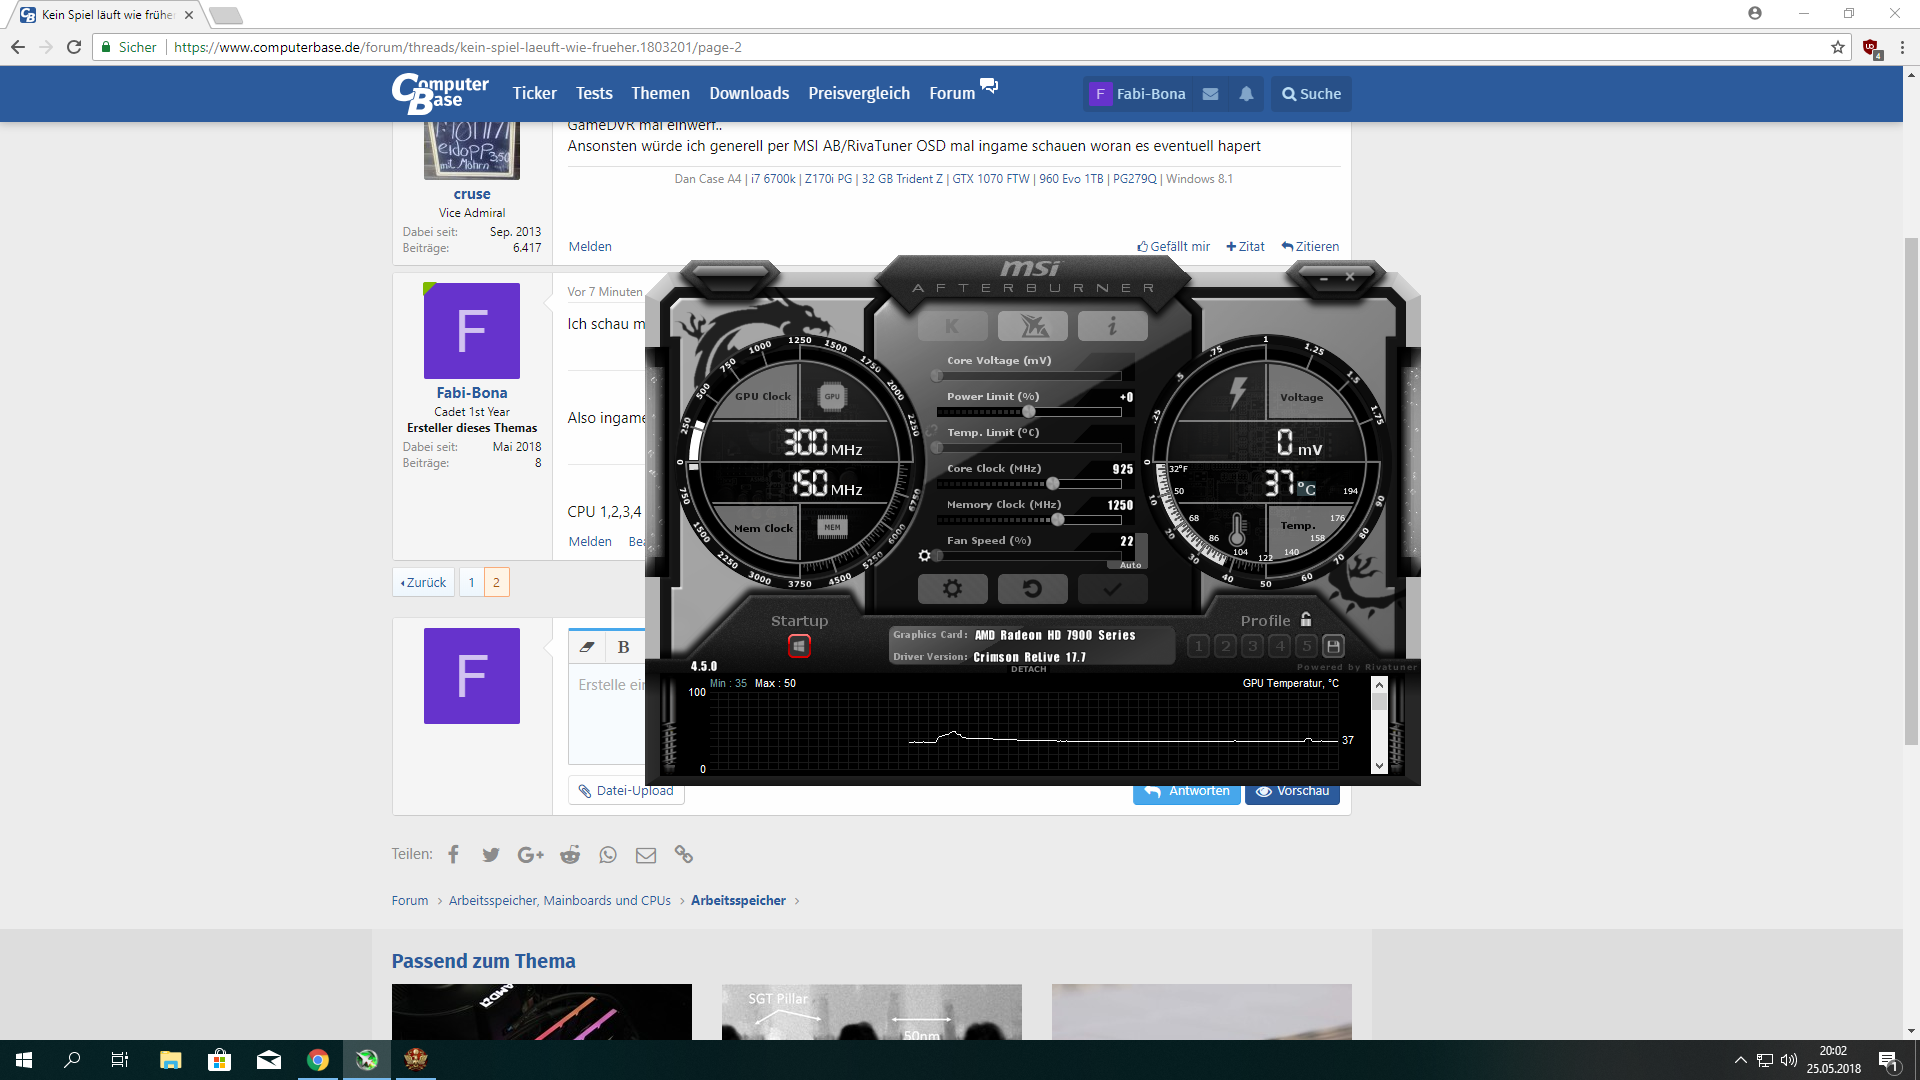Toggle fan speed Auto mode

coord(1130,565)
